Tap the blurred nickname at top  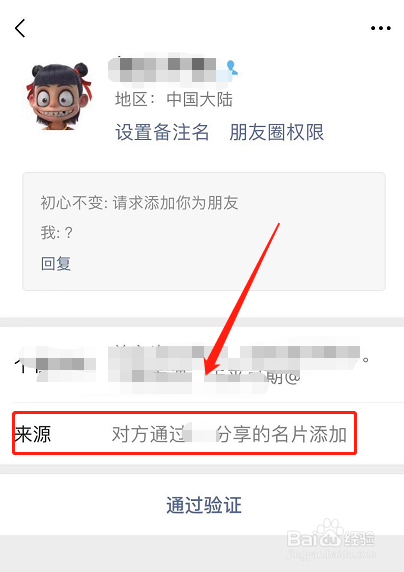(x=166, y=69)
